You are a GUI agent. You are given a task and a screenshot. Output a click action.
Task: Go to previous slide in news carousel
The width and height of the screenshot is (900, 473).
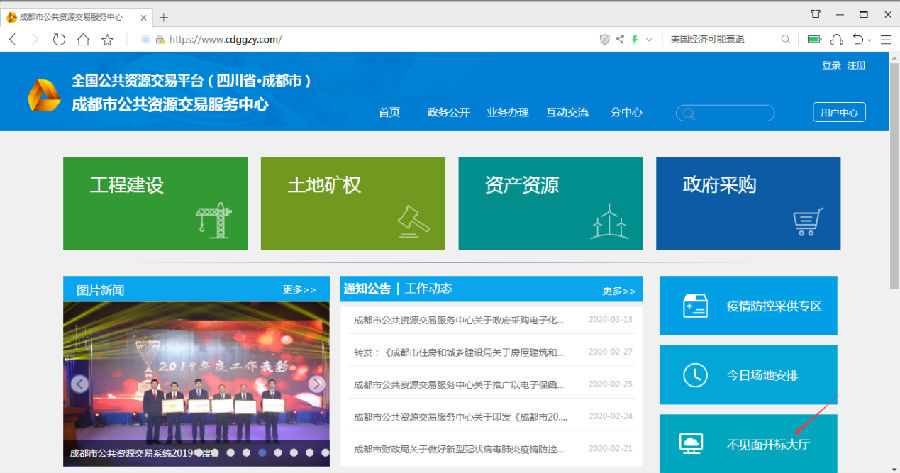point(75,384)
